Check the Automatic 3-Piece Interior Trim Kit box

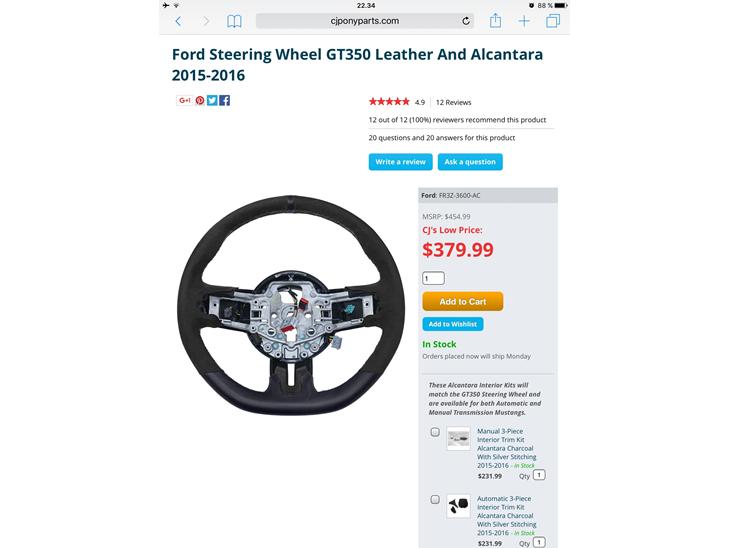[x=435, y=500]
